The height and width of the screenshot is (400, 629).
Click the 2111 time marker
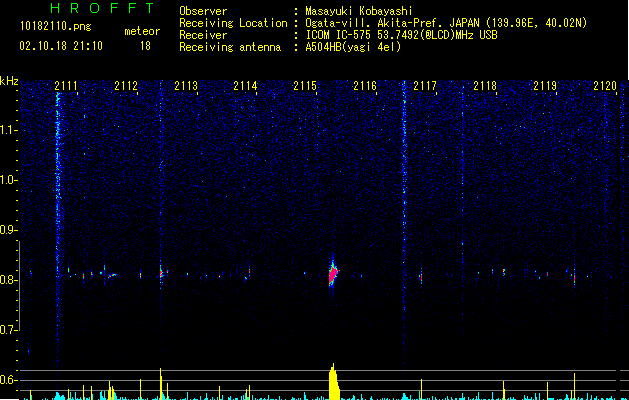(x=66, y=86)
